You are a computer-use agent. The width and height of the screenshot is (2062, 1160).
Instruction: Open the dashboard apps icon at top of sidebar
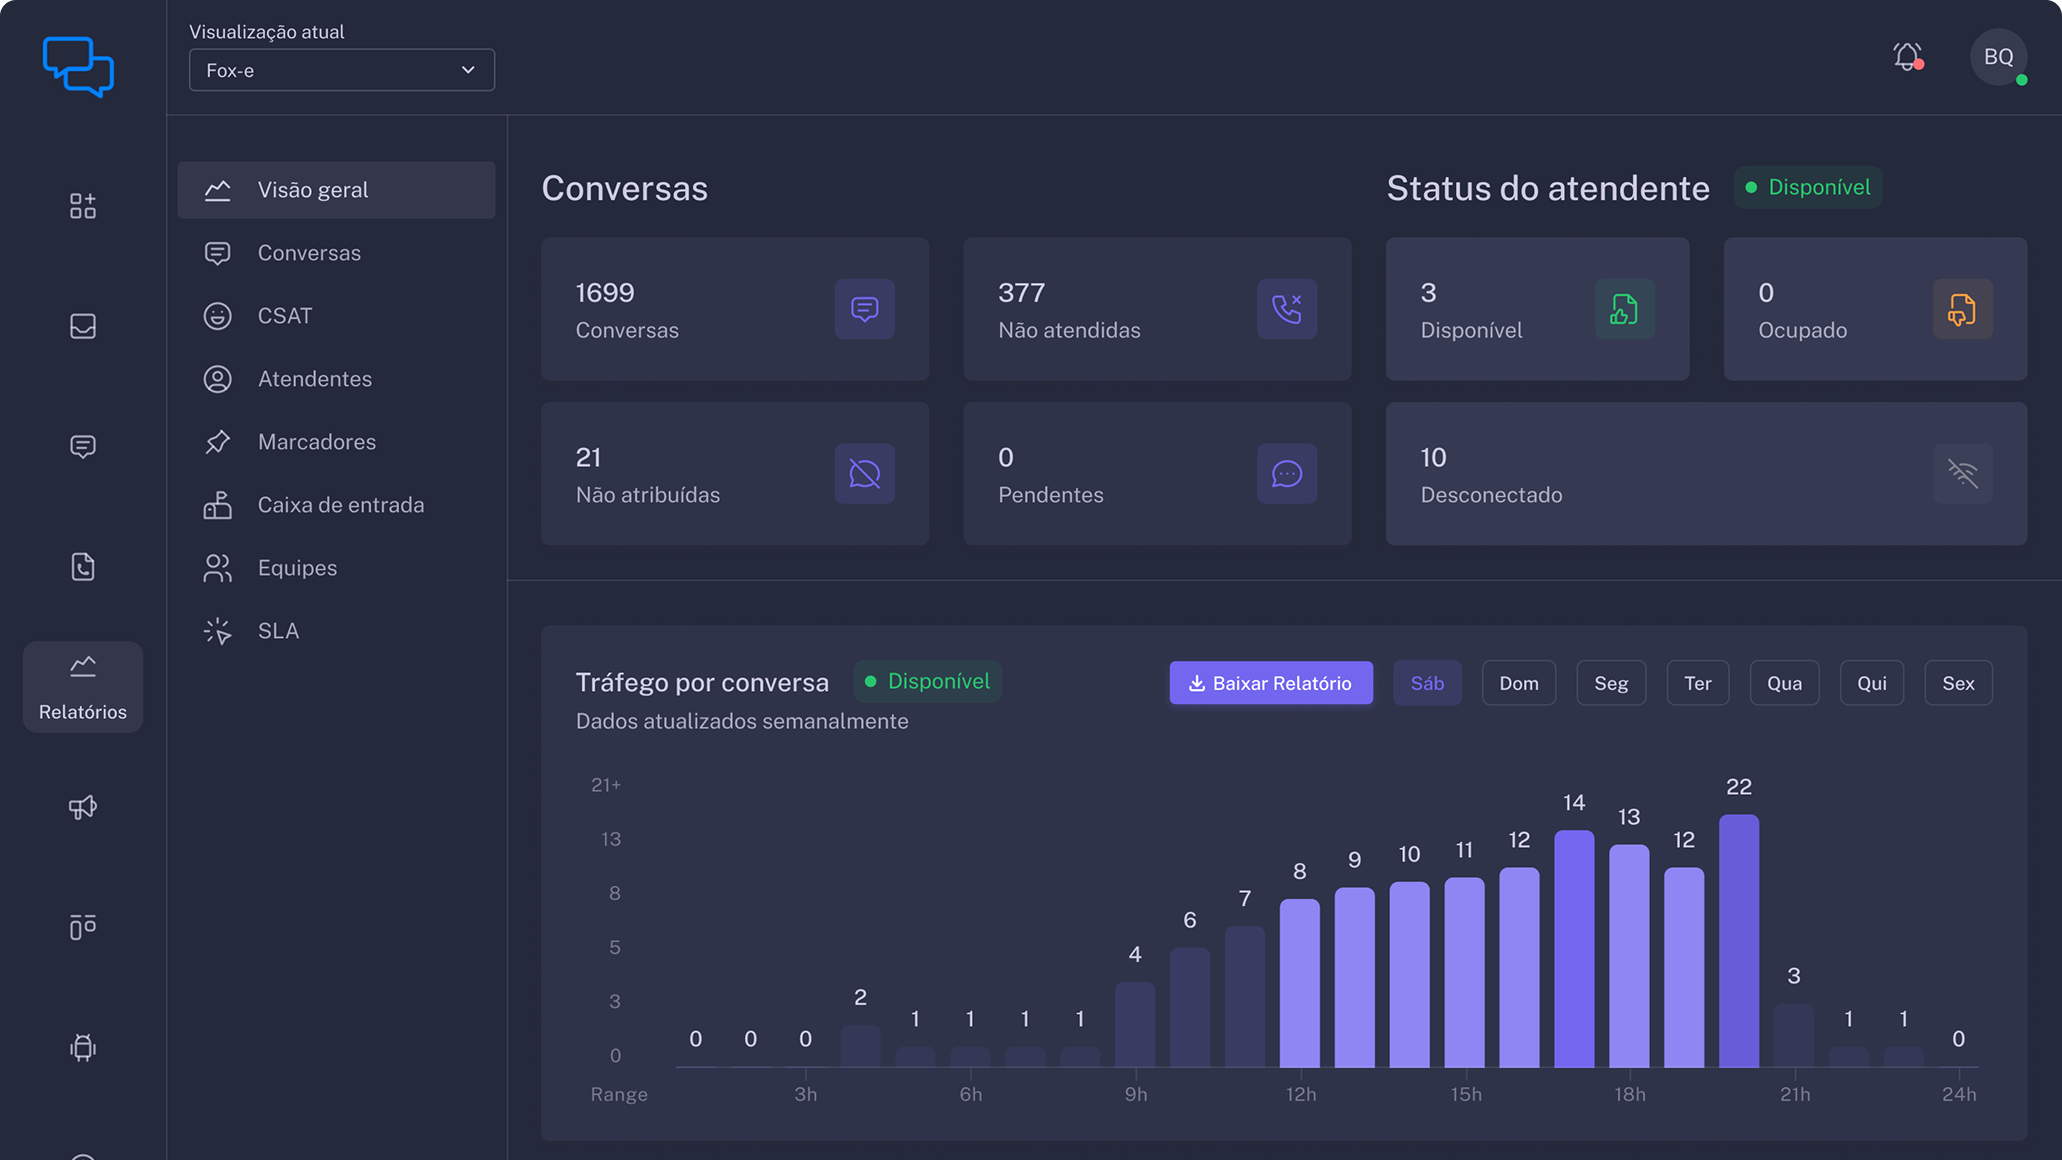pos(83,206)
